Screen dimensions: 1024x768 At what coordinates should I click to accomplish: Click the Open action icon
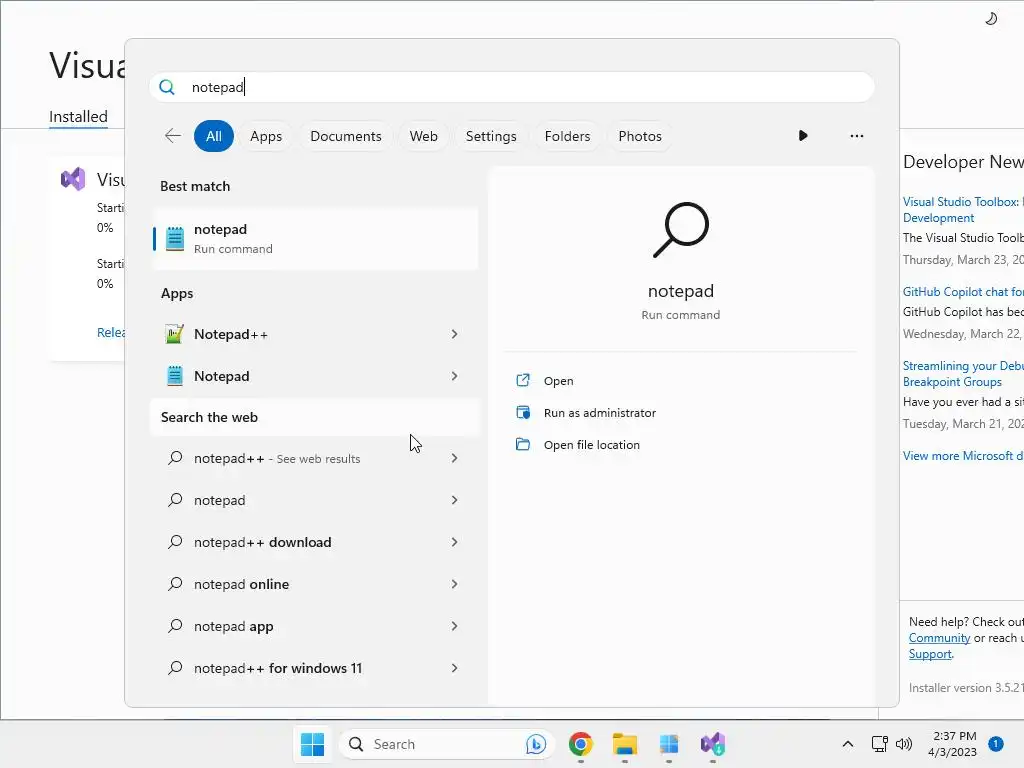523,381
